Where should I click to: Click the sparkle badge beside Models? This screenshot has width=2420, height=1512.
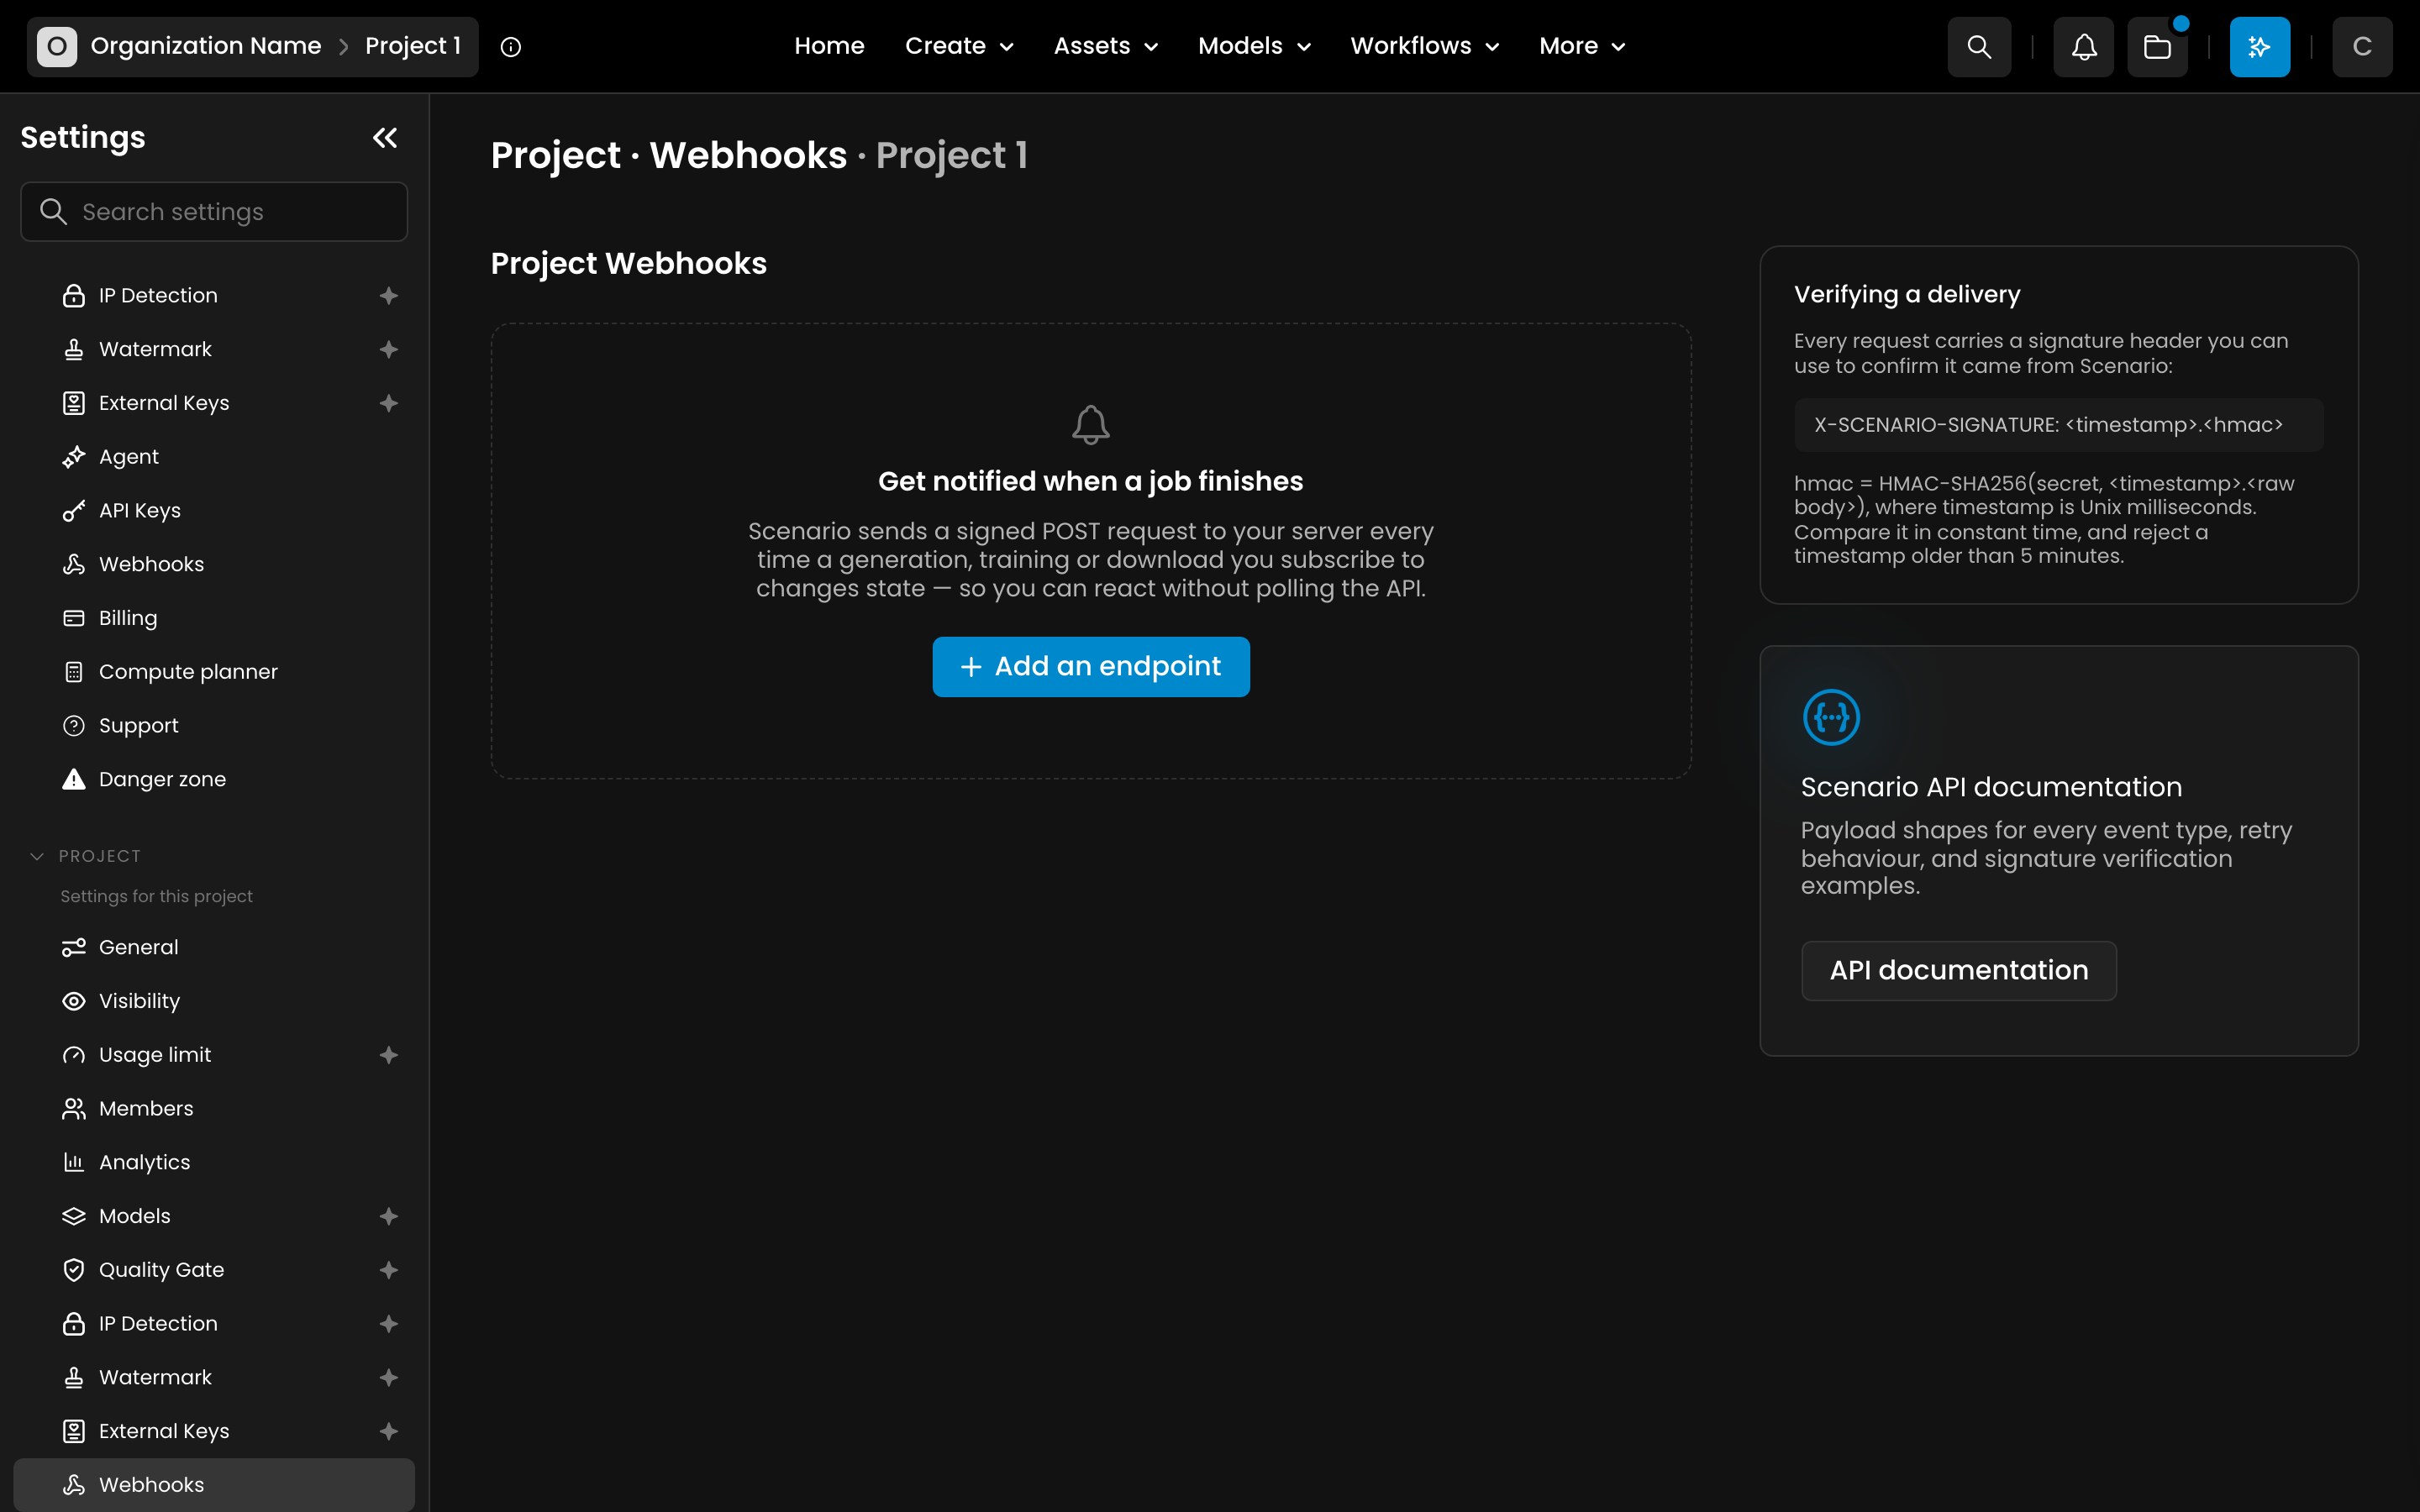point(389,1216)
